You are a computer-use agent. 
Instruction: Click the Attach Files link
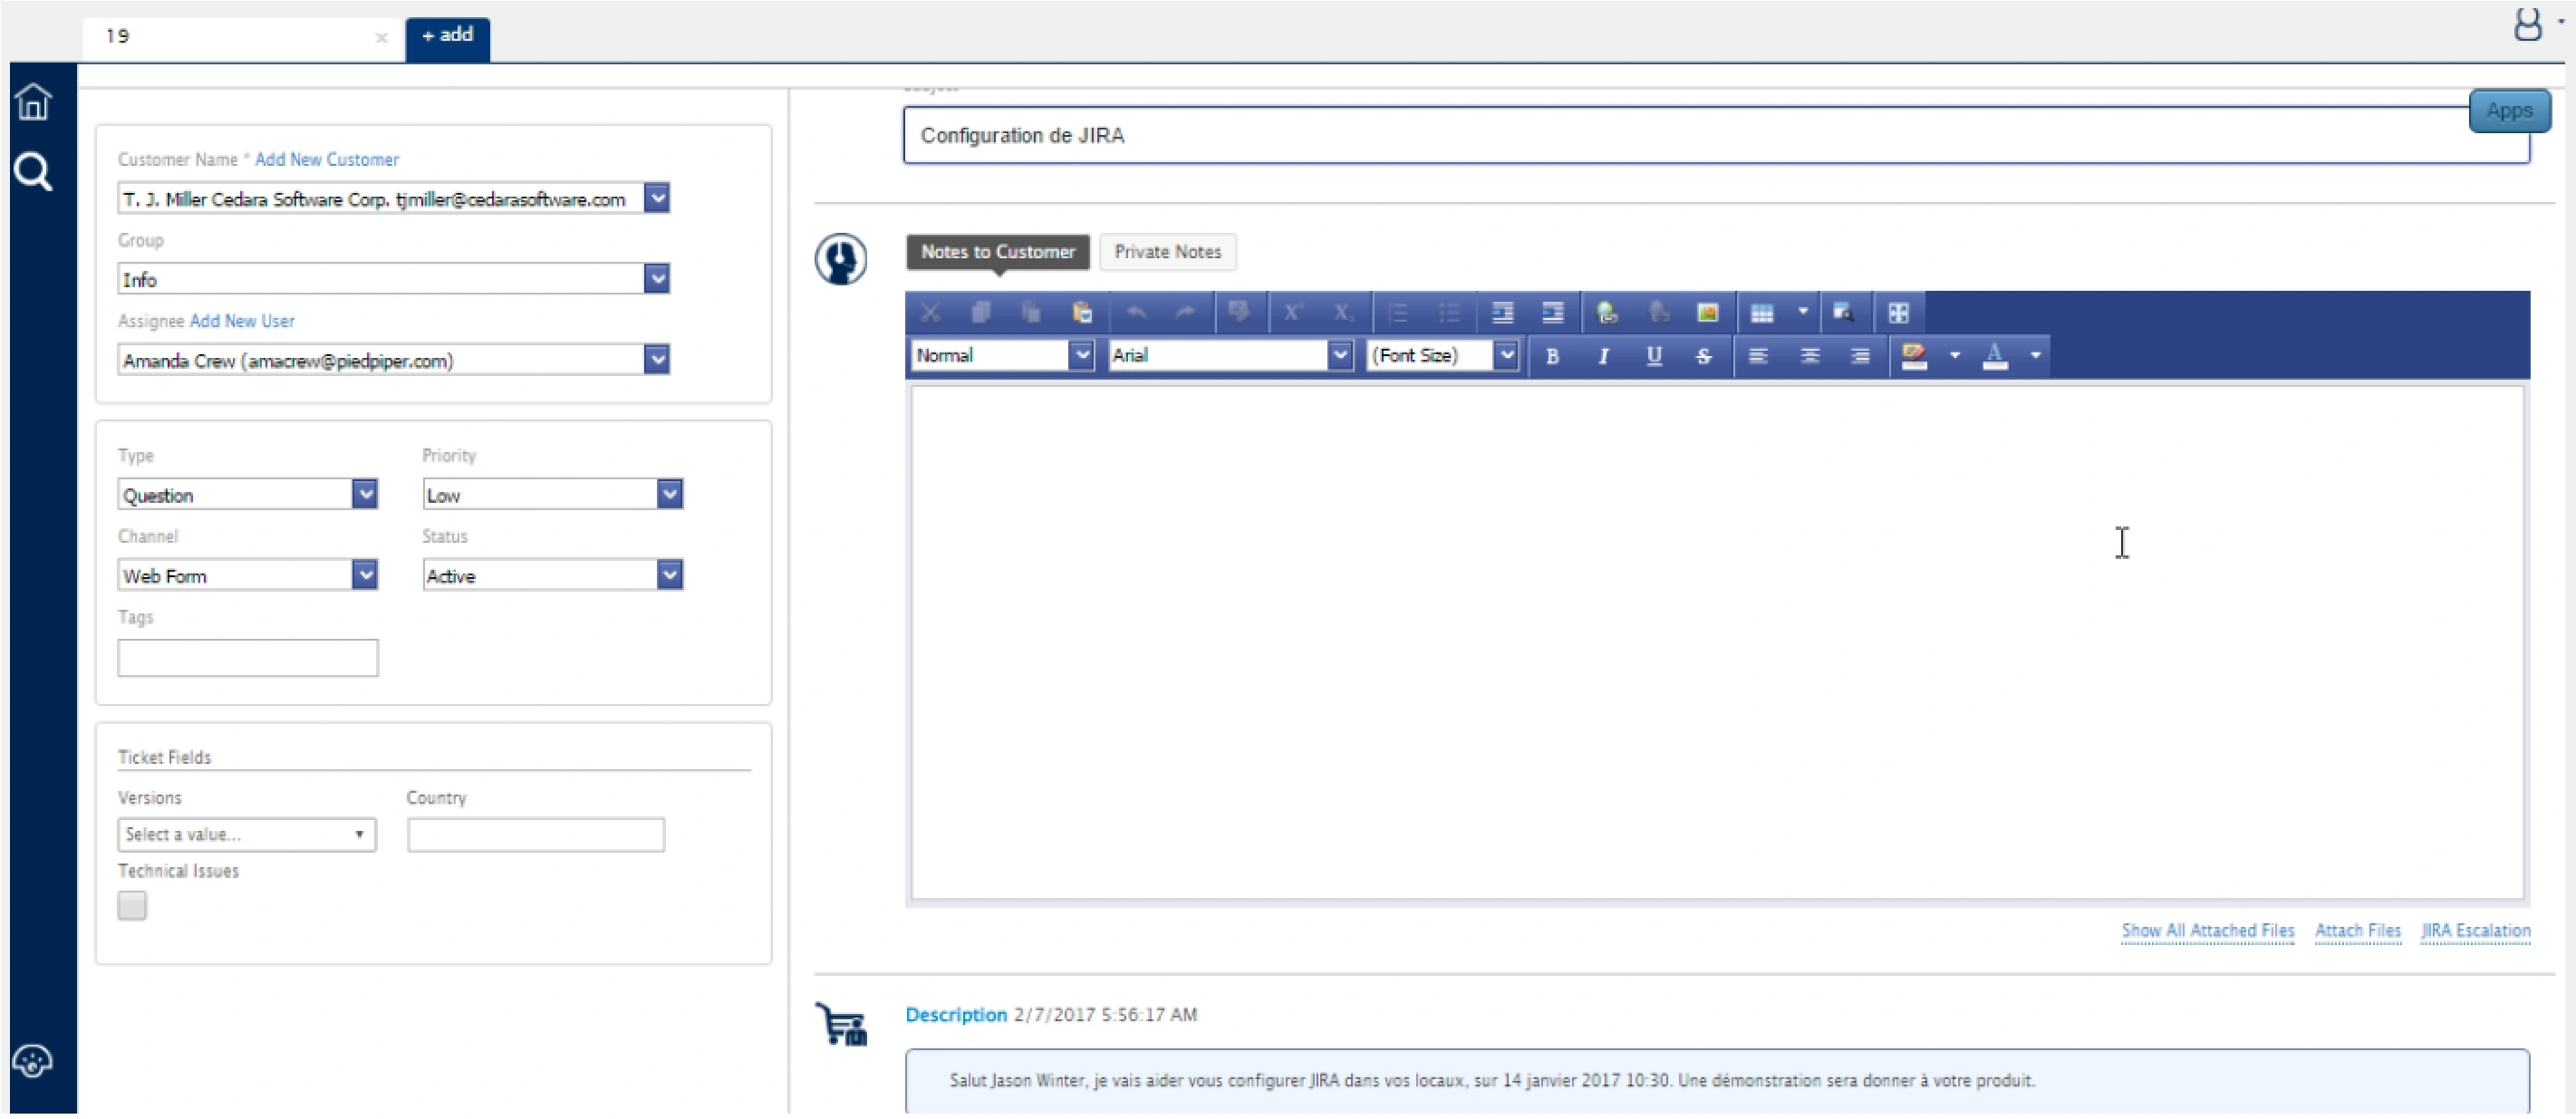tap(2358, 931)
